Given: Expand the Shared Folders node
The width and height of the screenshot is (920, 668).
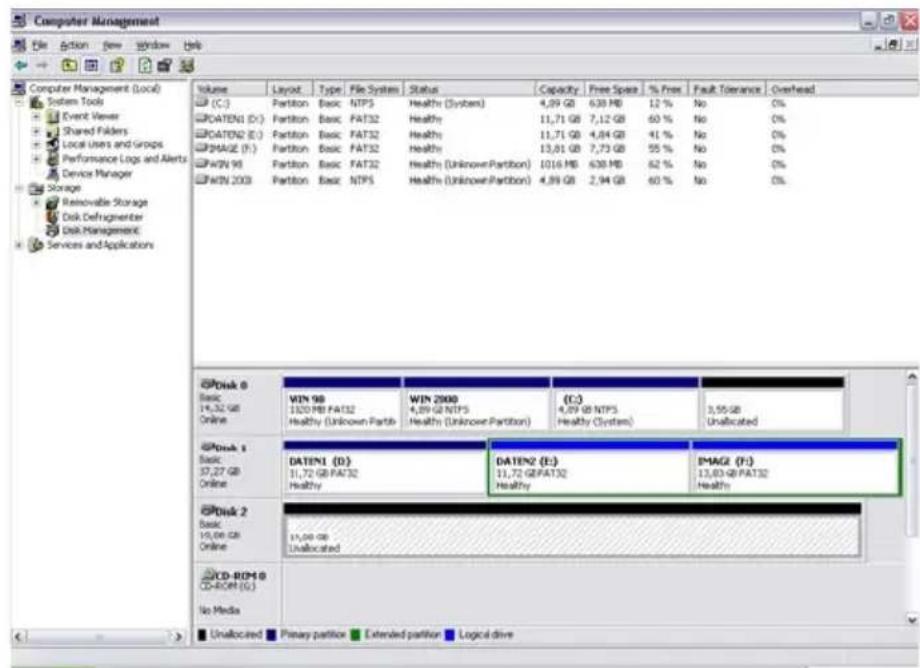Looking at the screenshot, I should point(36,131).
